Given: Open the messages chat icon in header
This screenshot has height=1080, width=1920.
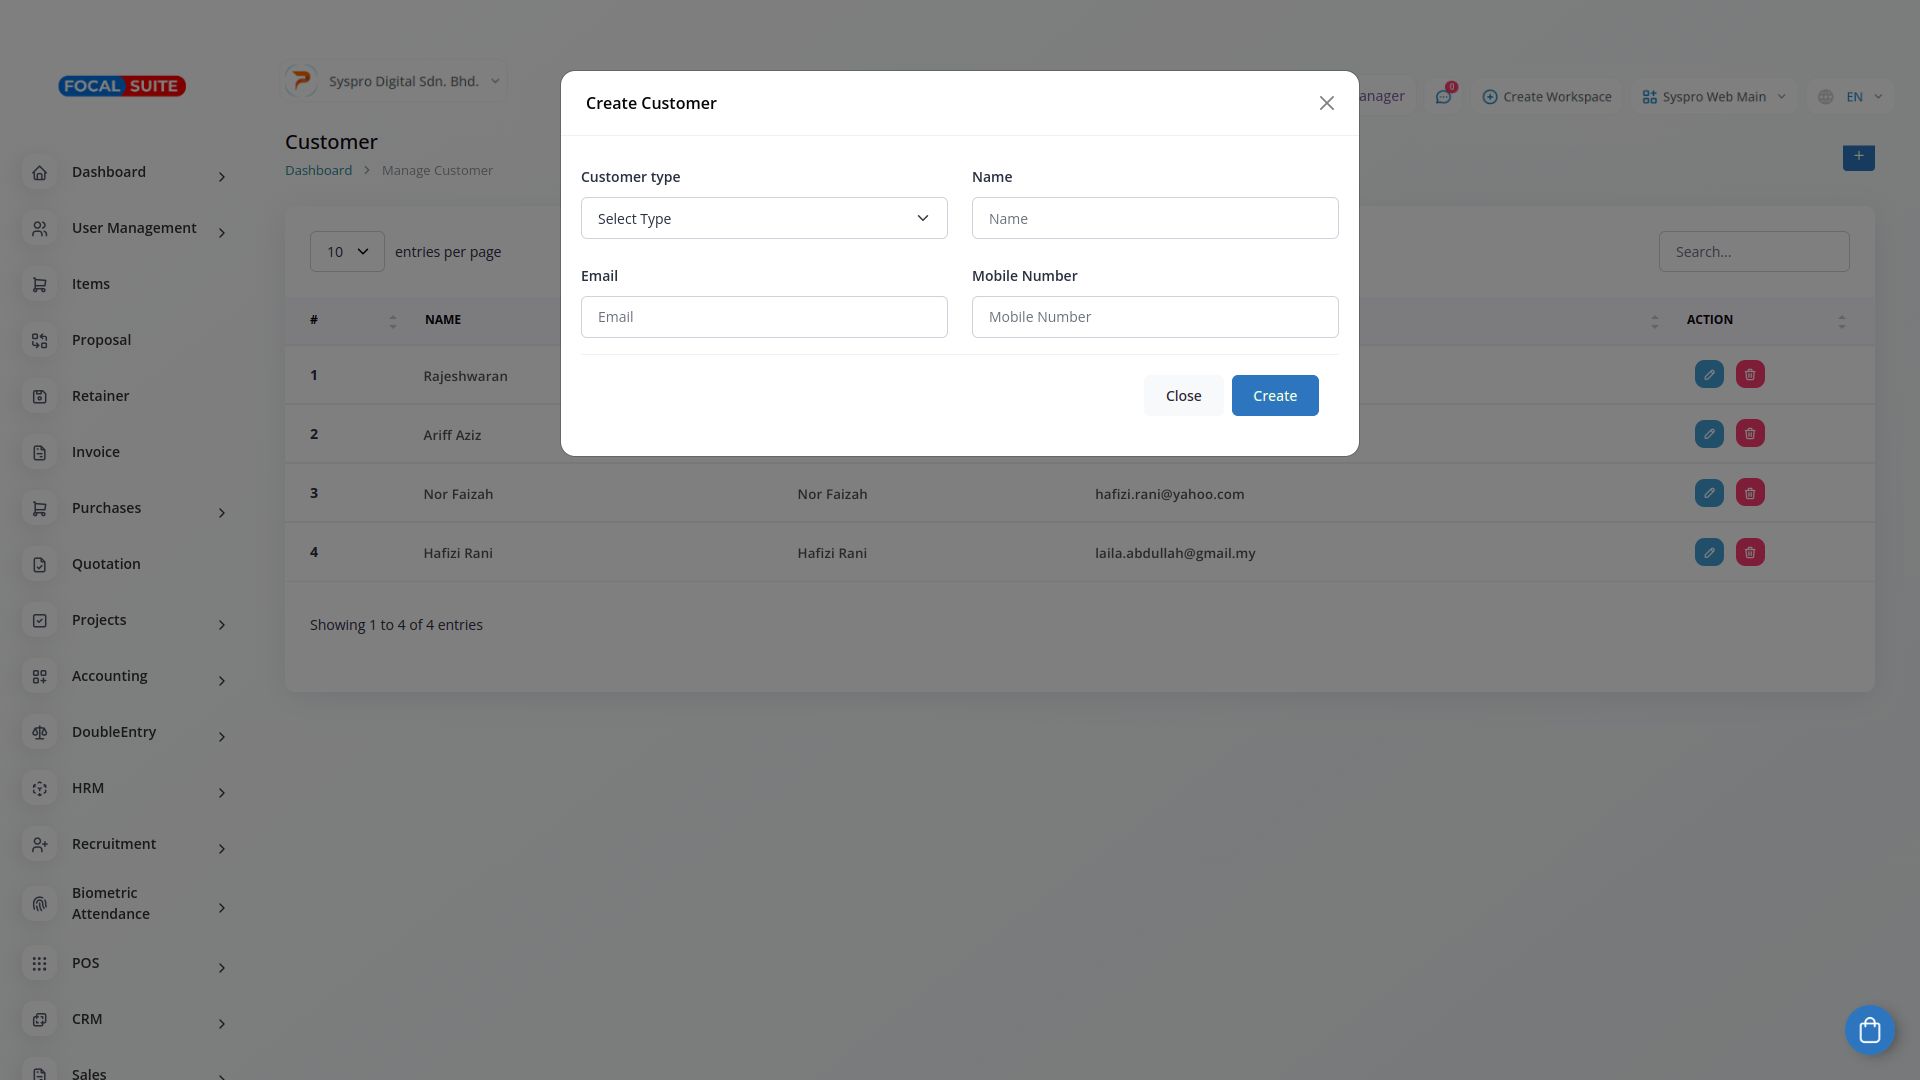Looking at the screenshot, I should 1443,97.
